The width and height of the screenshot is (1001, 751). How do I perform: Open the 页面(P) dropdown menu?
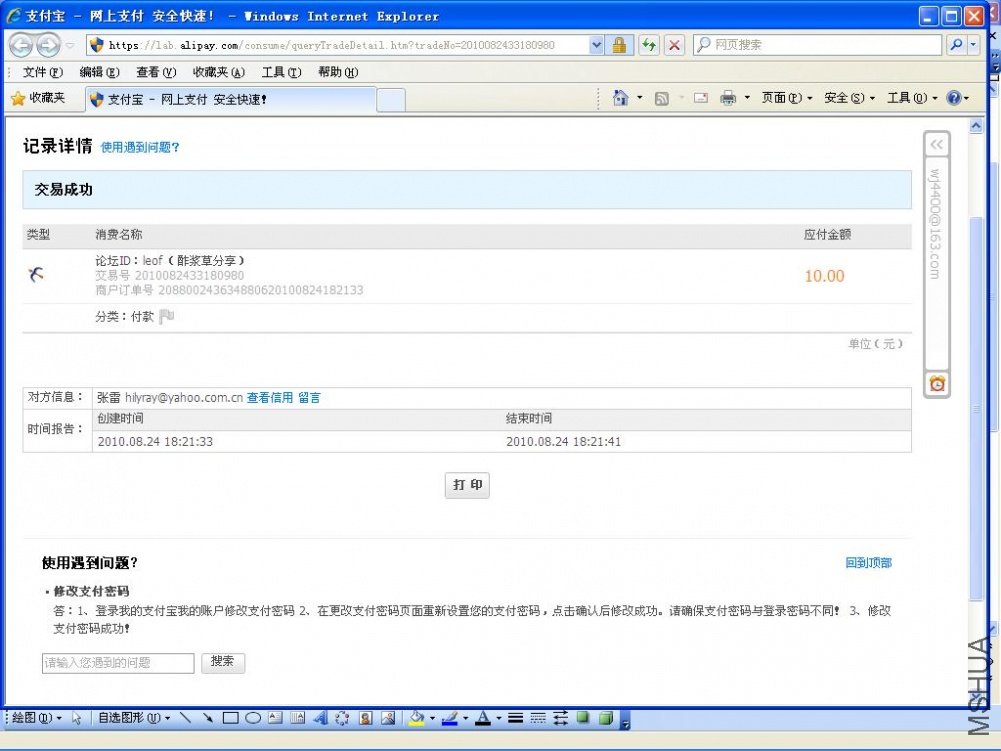coord(786,98)
